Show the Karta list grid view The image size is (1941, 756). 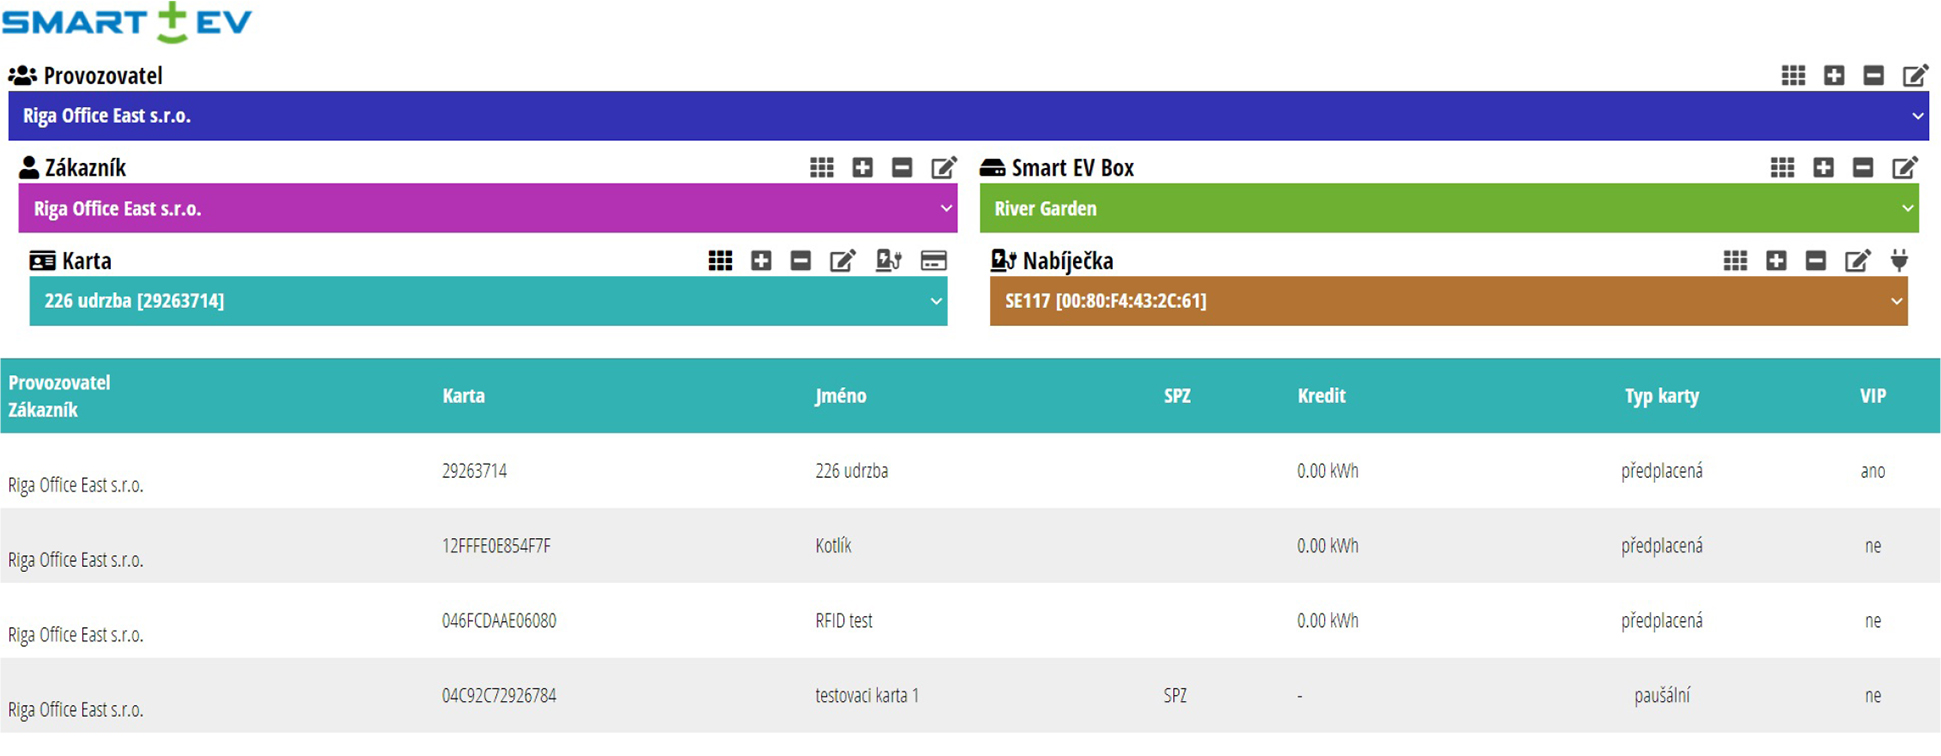tap(720, 261)
